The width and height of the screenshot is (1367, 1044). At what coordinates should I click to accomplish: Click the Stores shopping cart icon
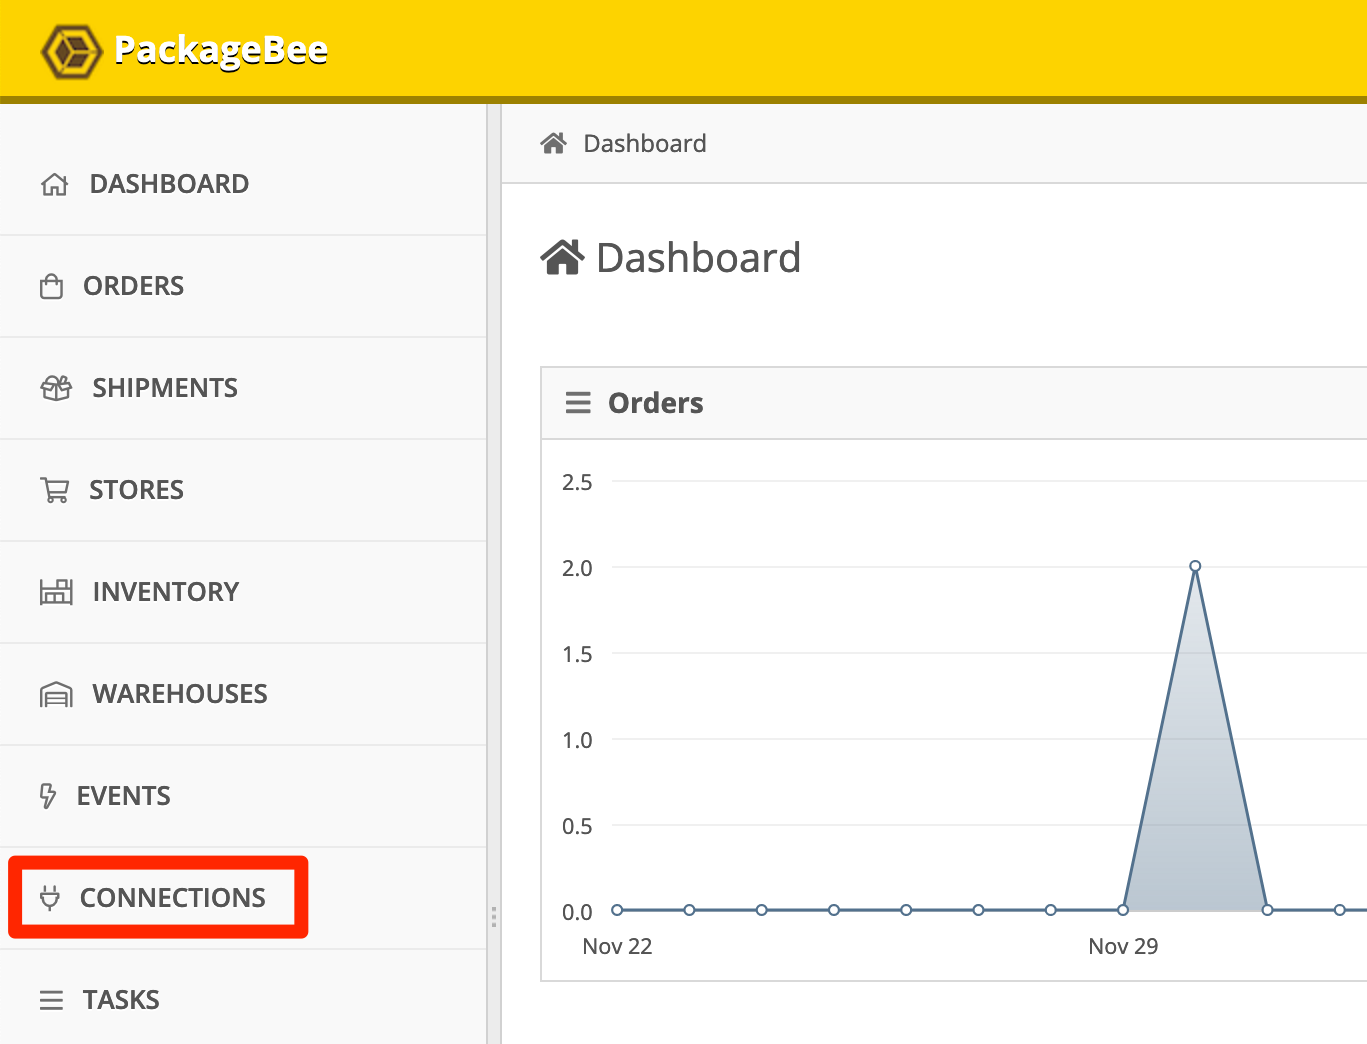point(55,490)
